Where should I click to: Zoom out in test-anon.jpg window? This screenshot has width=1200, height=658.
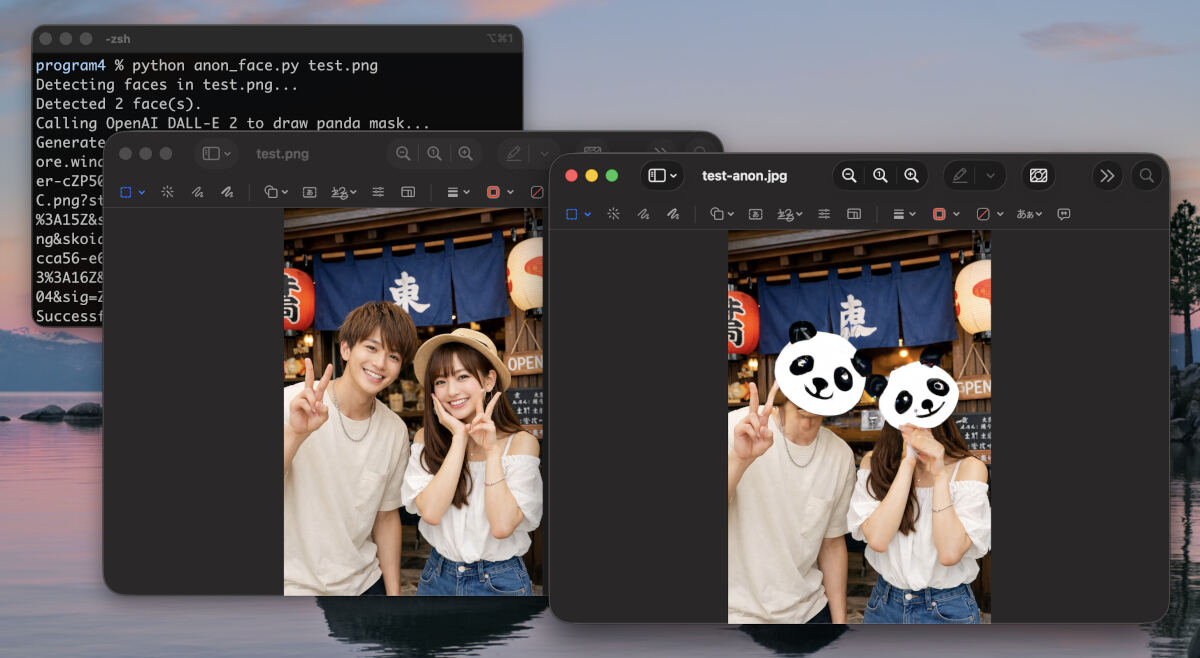(849, 176)
